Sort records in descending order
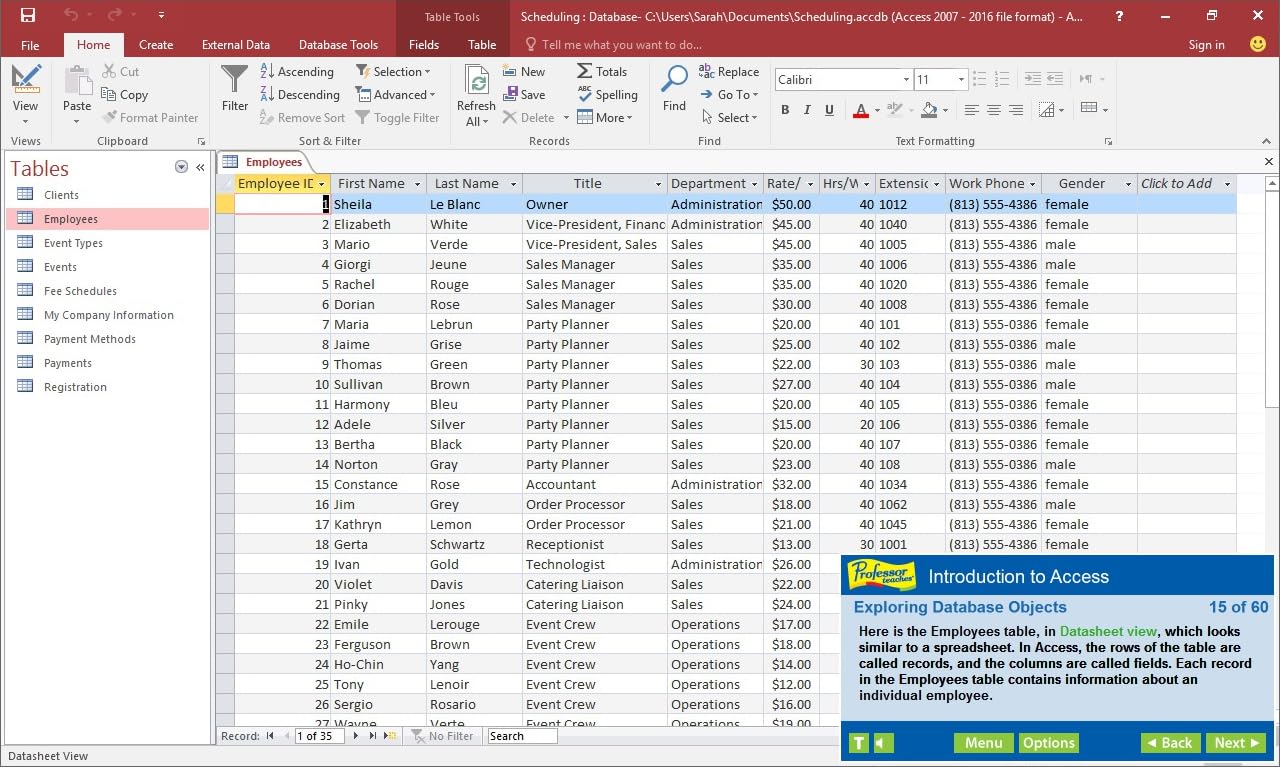This screenshot has height=767, width=1280. (299, 94)
